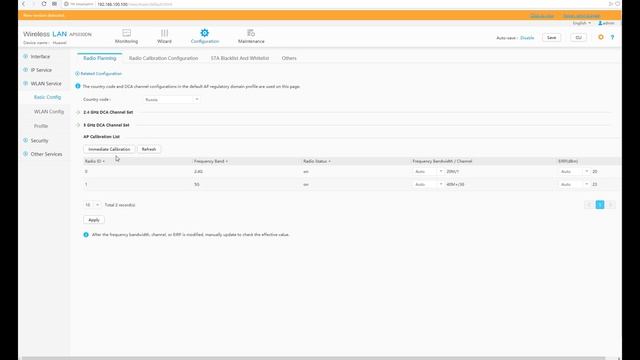Open the English language dropdown
The height and width of the screenshot is (360, 640).
point(582,23)
